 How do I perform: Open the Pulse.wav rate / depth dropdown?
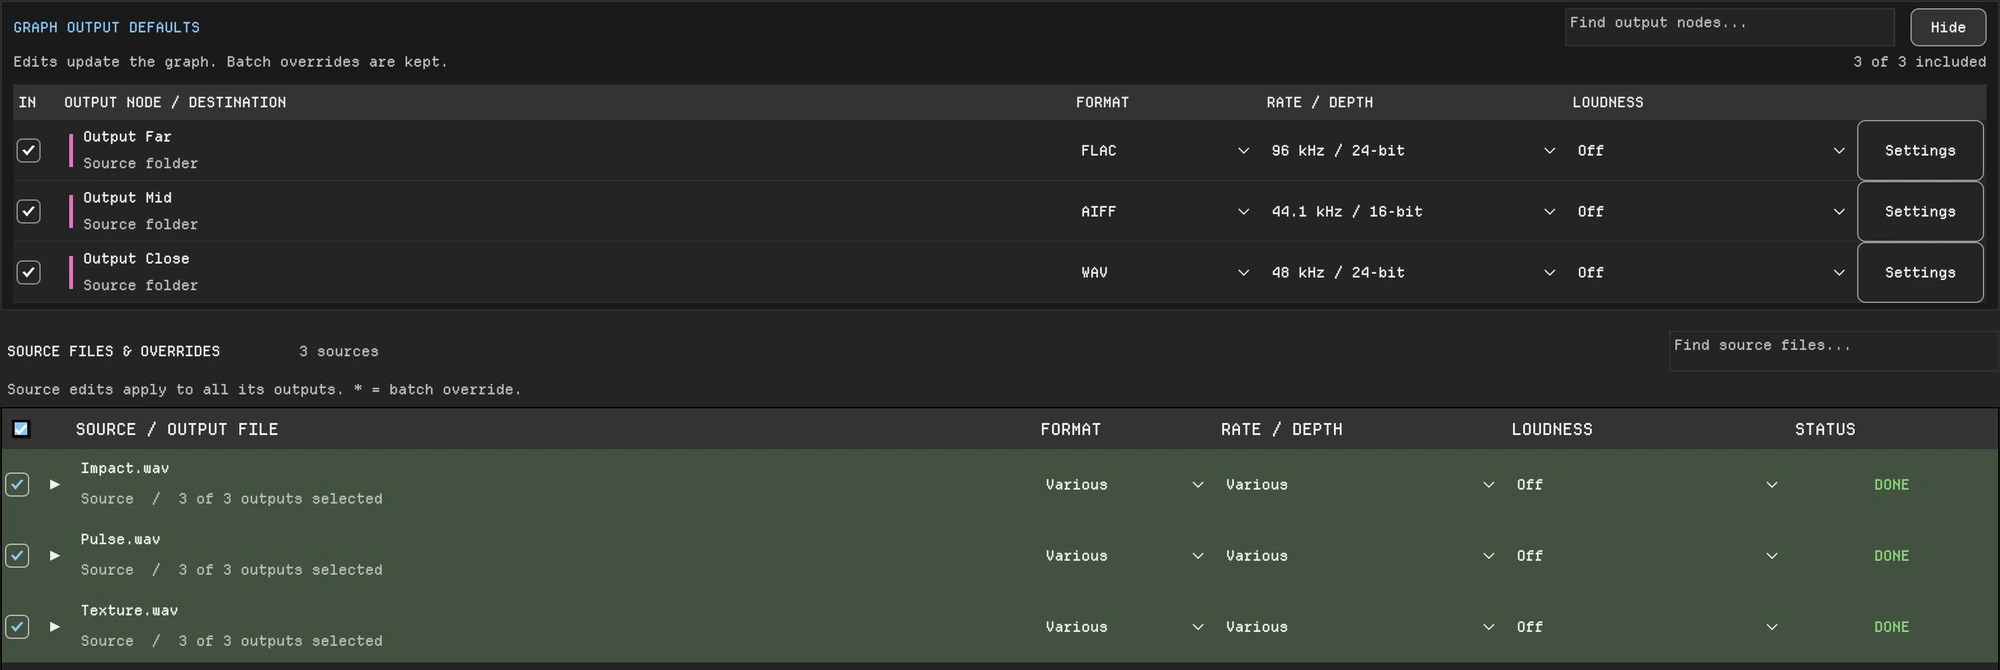(x=1360, y=556)
